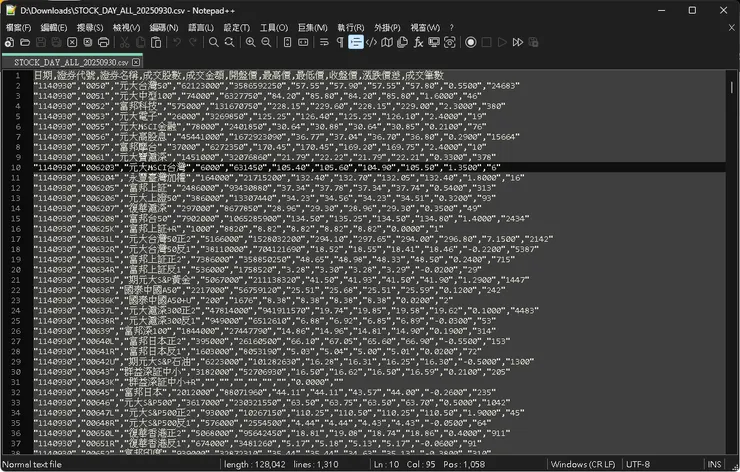Close the STOCK_DAY_ALL_20250930.csv tab with its X
The width and height of the screenshot is (740, 472).
136,62
